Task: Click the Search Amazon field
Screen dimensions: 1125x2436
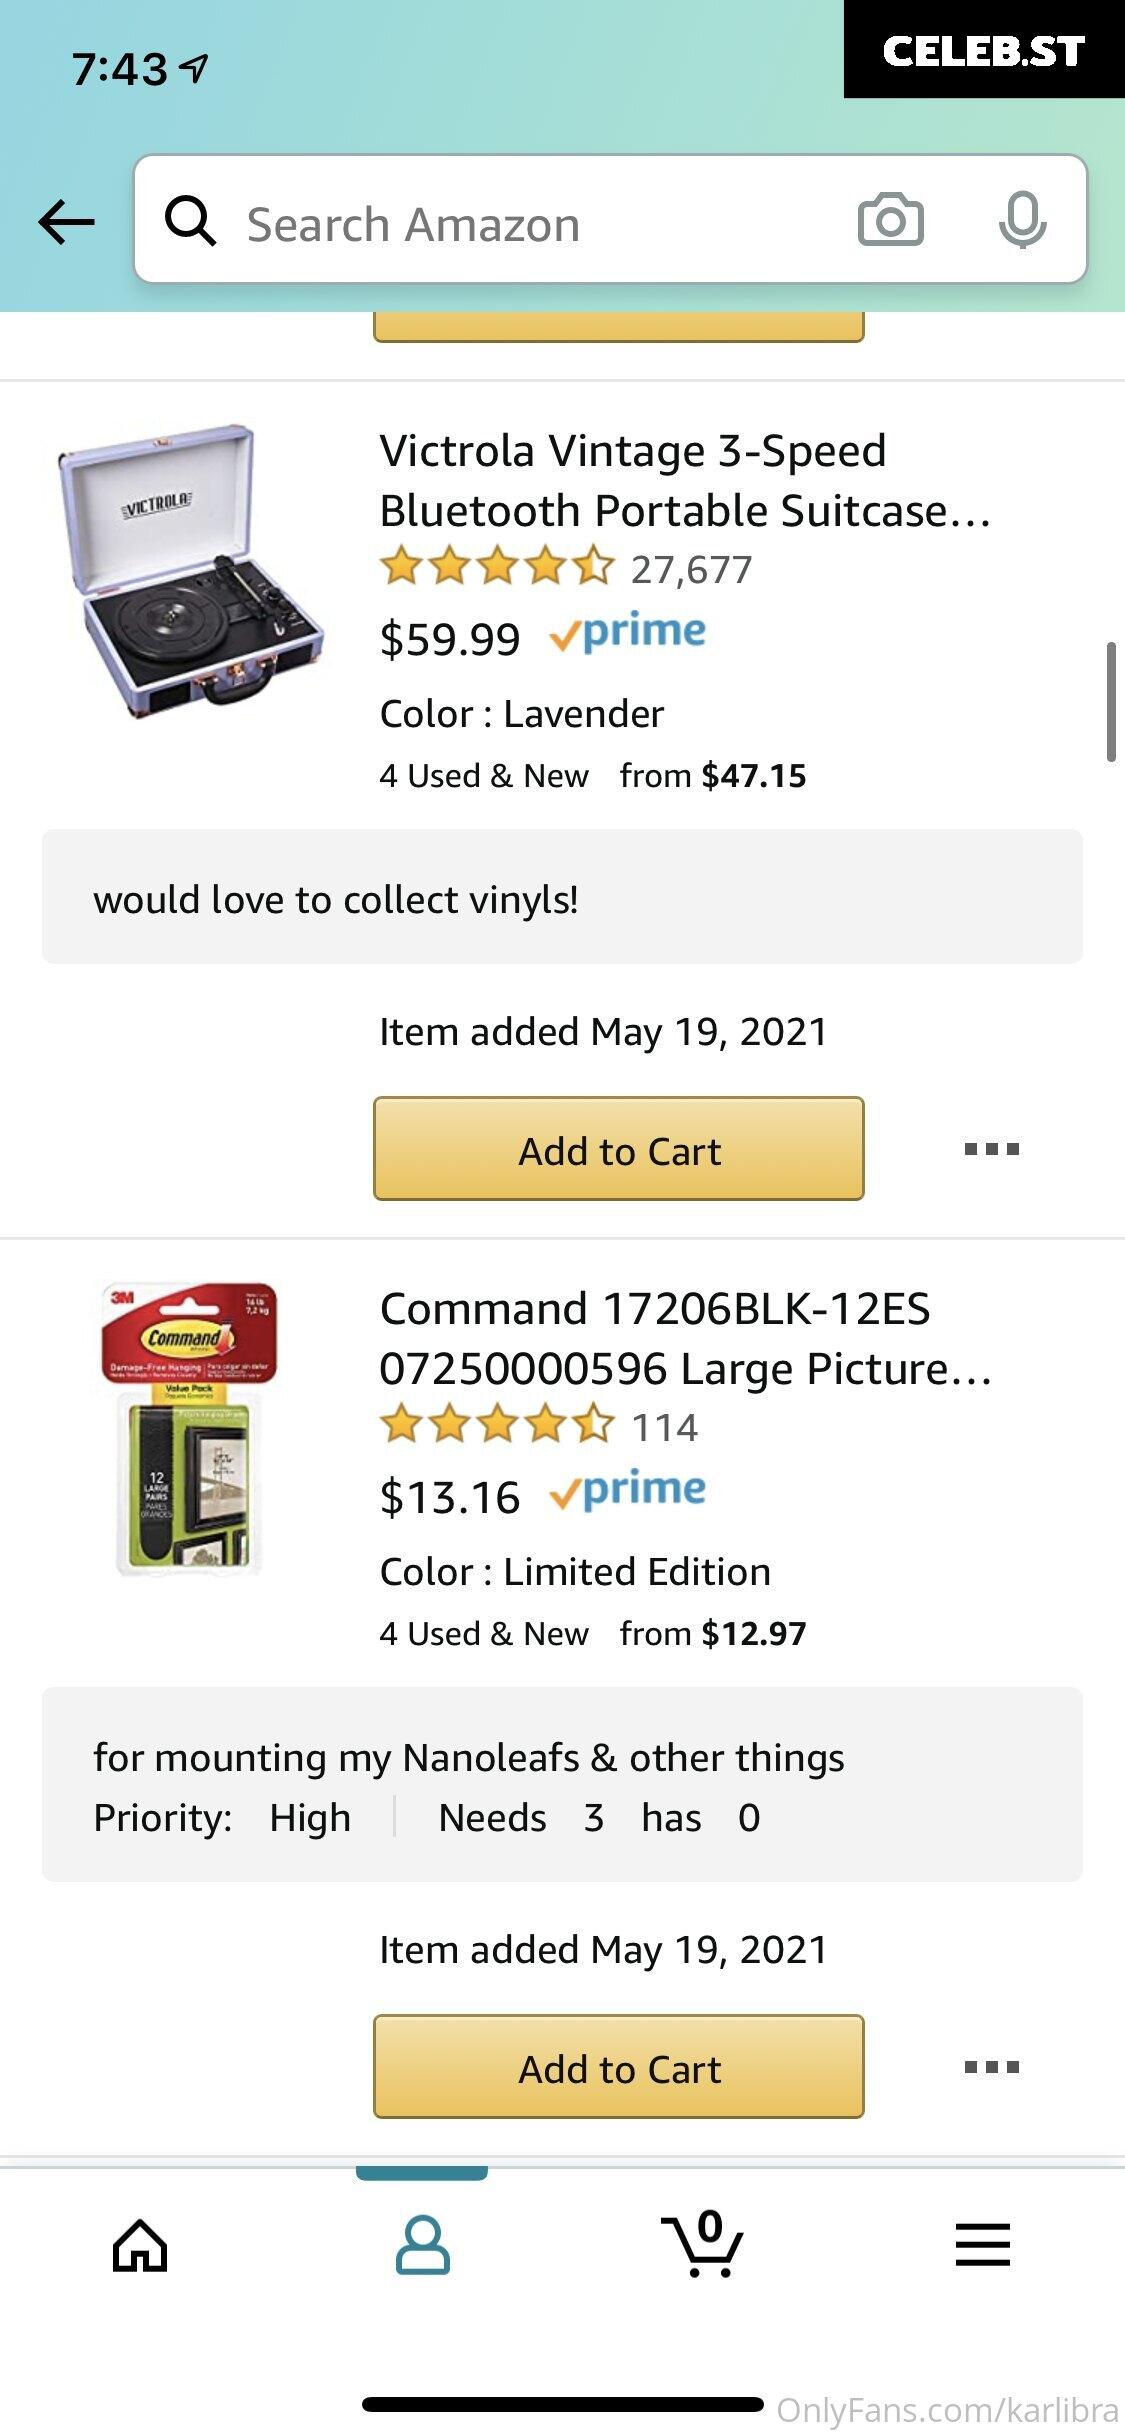Action: pyautogui.click(x=610, y=219)
